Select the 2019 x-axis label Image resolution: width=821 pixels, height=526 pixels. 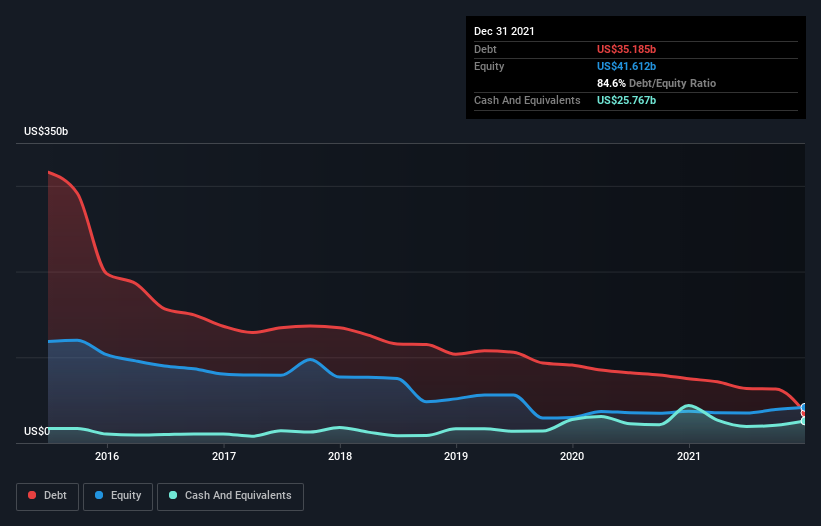click(456, 456)
